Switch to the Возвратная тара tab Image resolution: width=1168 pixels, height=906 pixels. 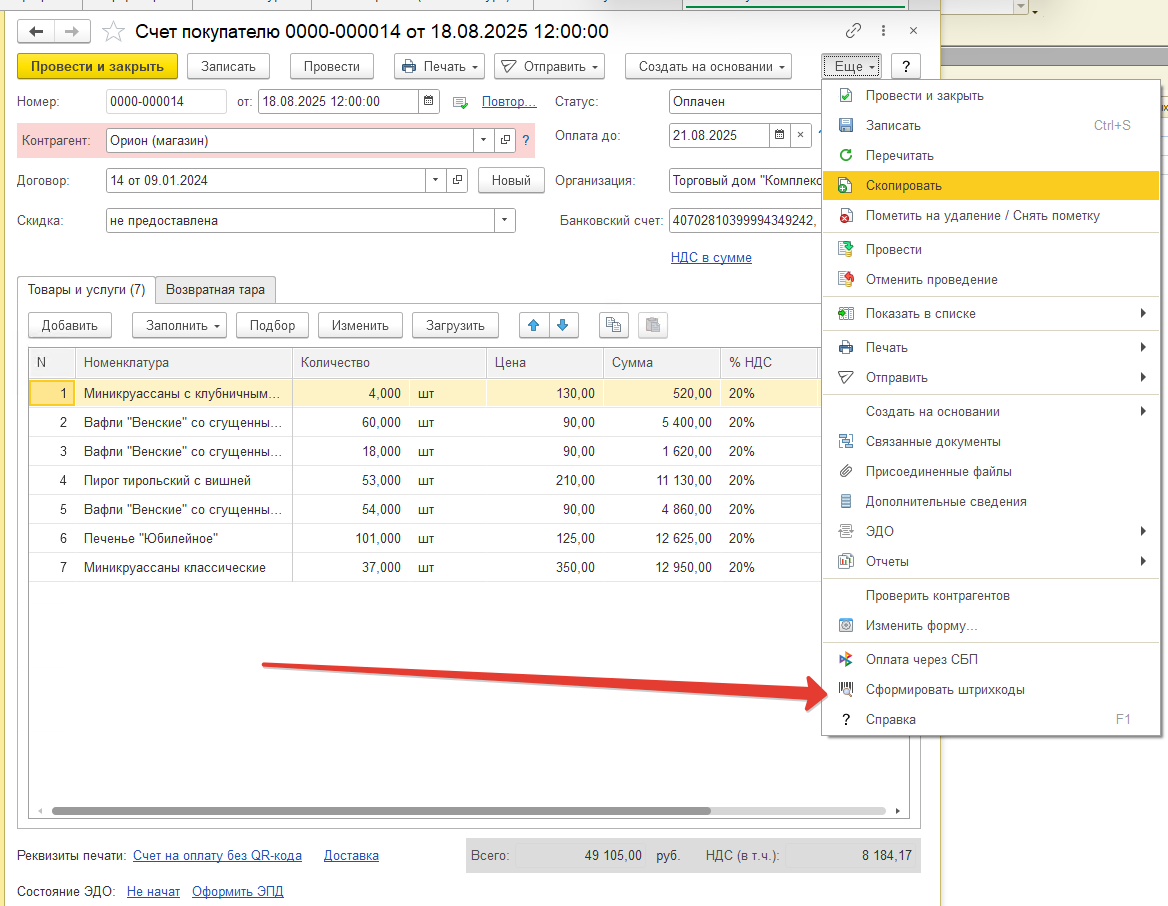pos(215,290)
